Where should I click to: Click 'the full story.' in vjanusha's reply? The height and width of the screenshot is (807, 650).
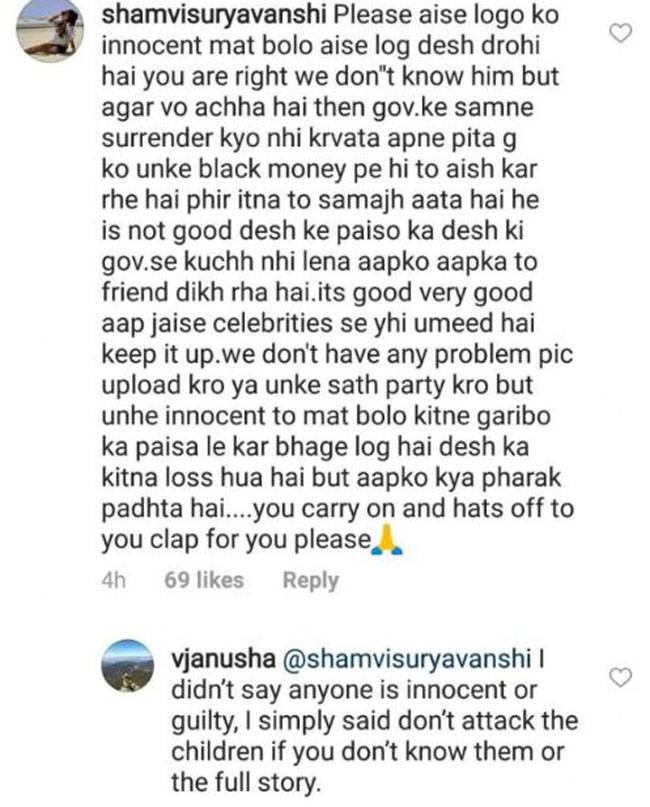(x=246, y=782)
